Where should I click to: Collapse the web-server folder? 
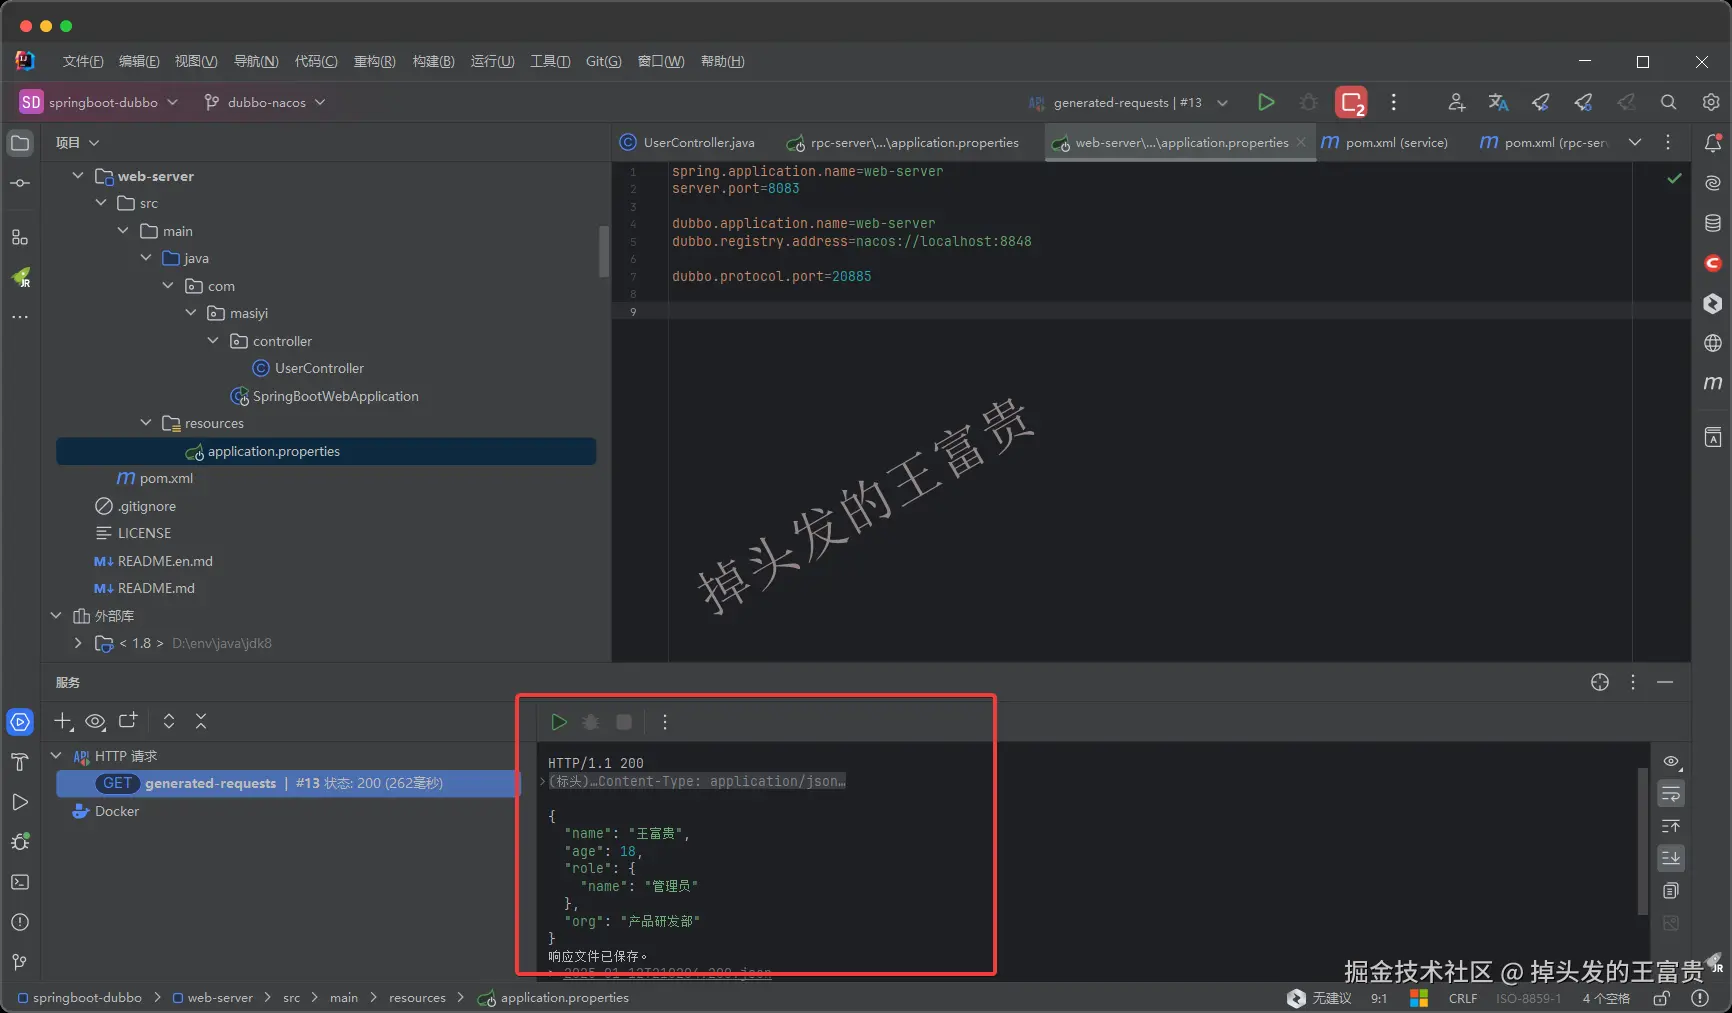click(78, 175)
